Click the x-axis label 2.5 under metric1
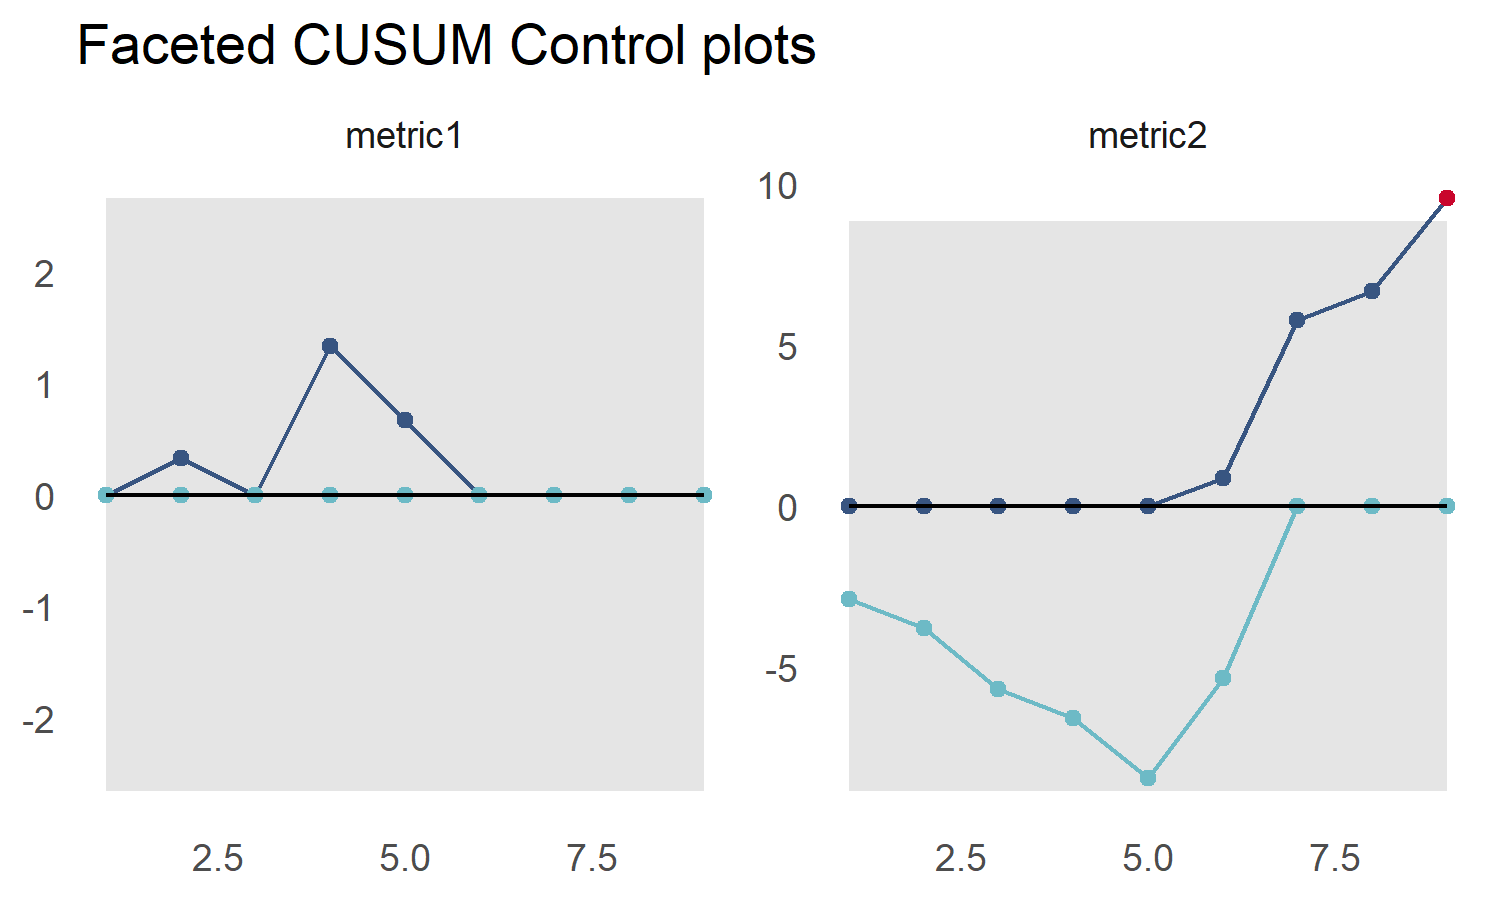This screenshot has width=1500, height=900. coord(218,858)
